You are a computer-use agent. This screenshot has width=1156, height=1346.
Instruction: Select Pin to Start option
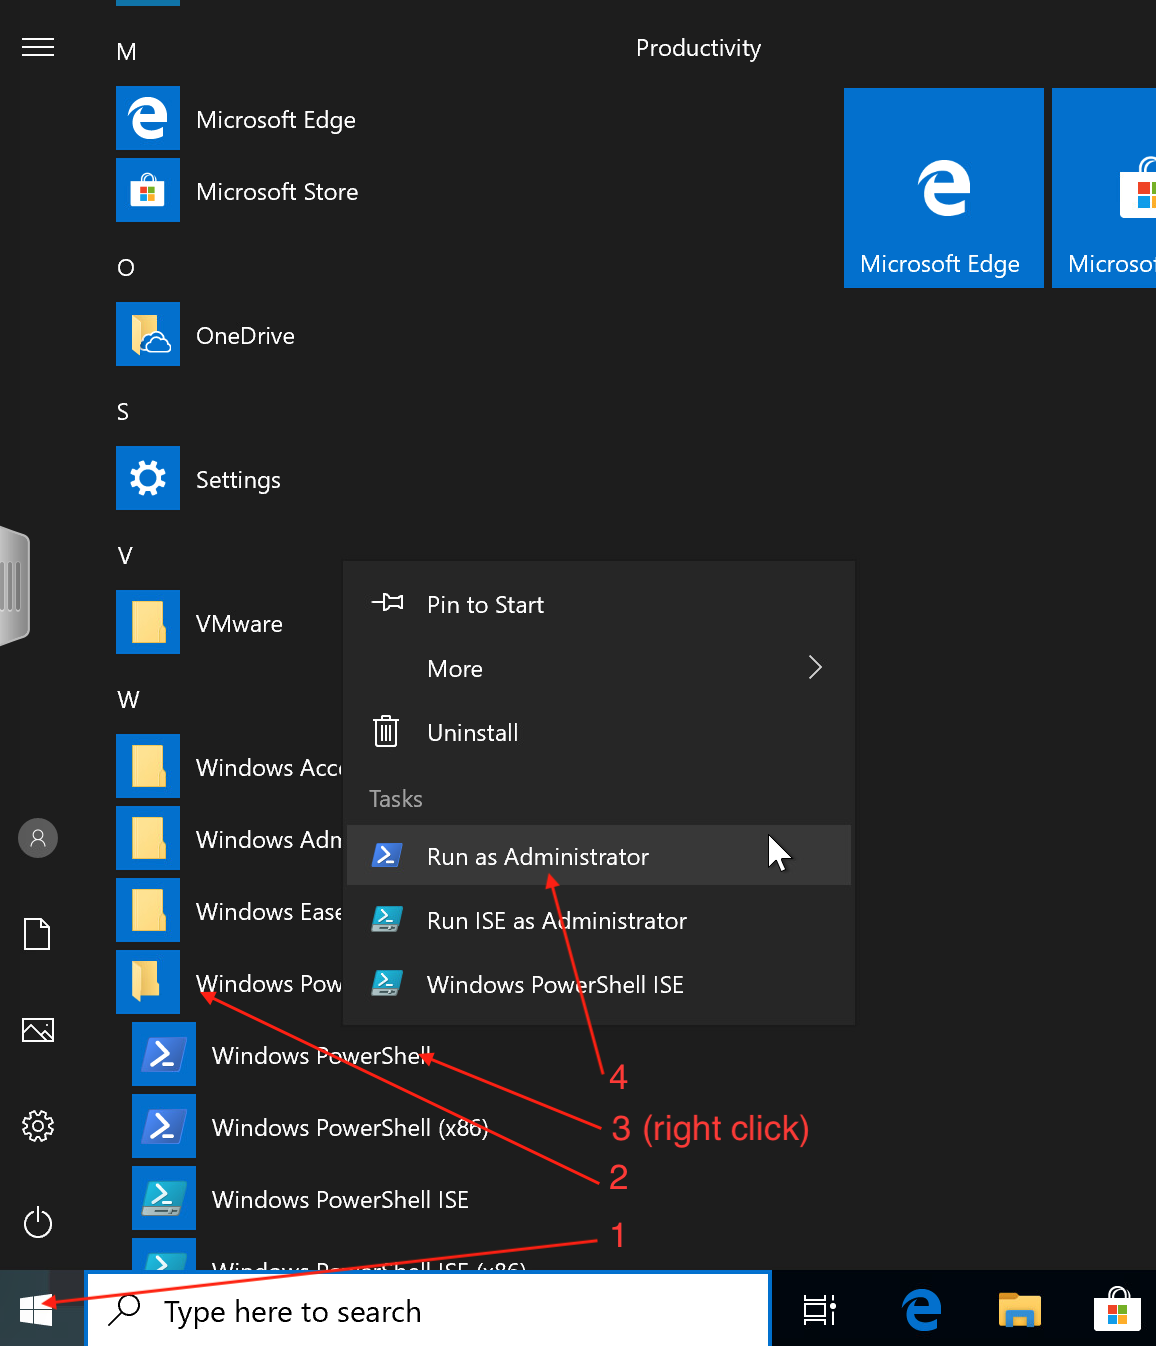tap(485, 605)
